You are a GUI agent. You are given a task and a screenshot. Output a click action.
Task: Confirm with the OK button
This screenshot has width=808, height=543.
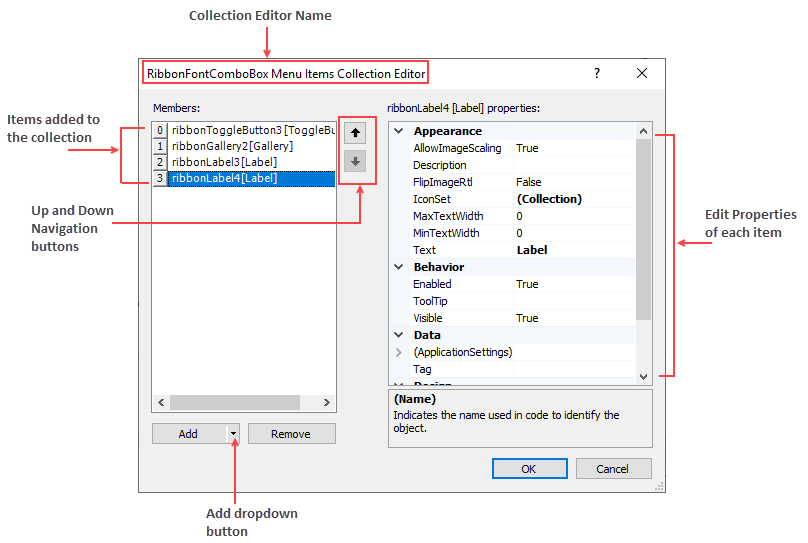(529, 469)
